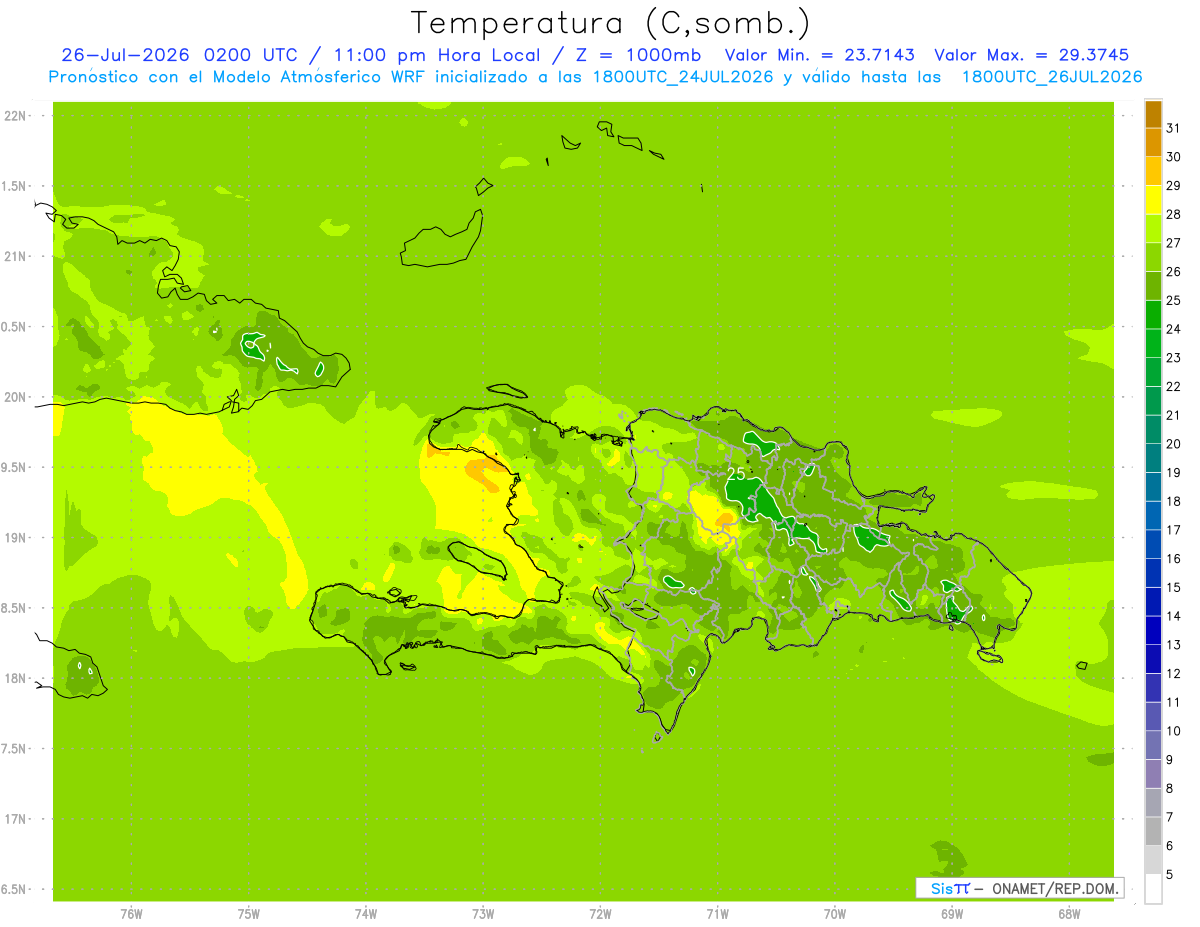1200x927 pixels.
Task: Click the legend number '20'
Action: [x=1173, y=444]
